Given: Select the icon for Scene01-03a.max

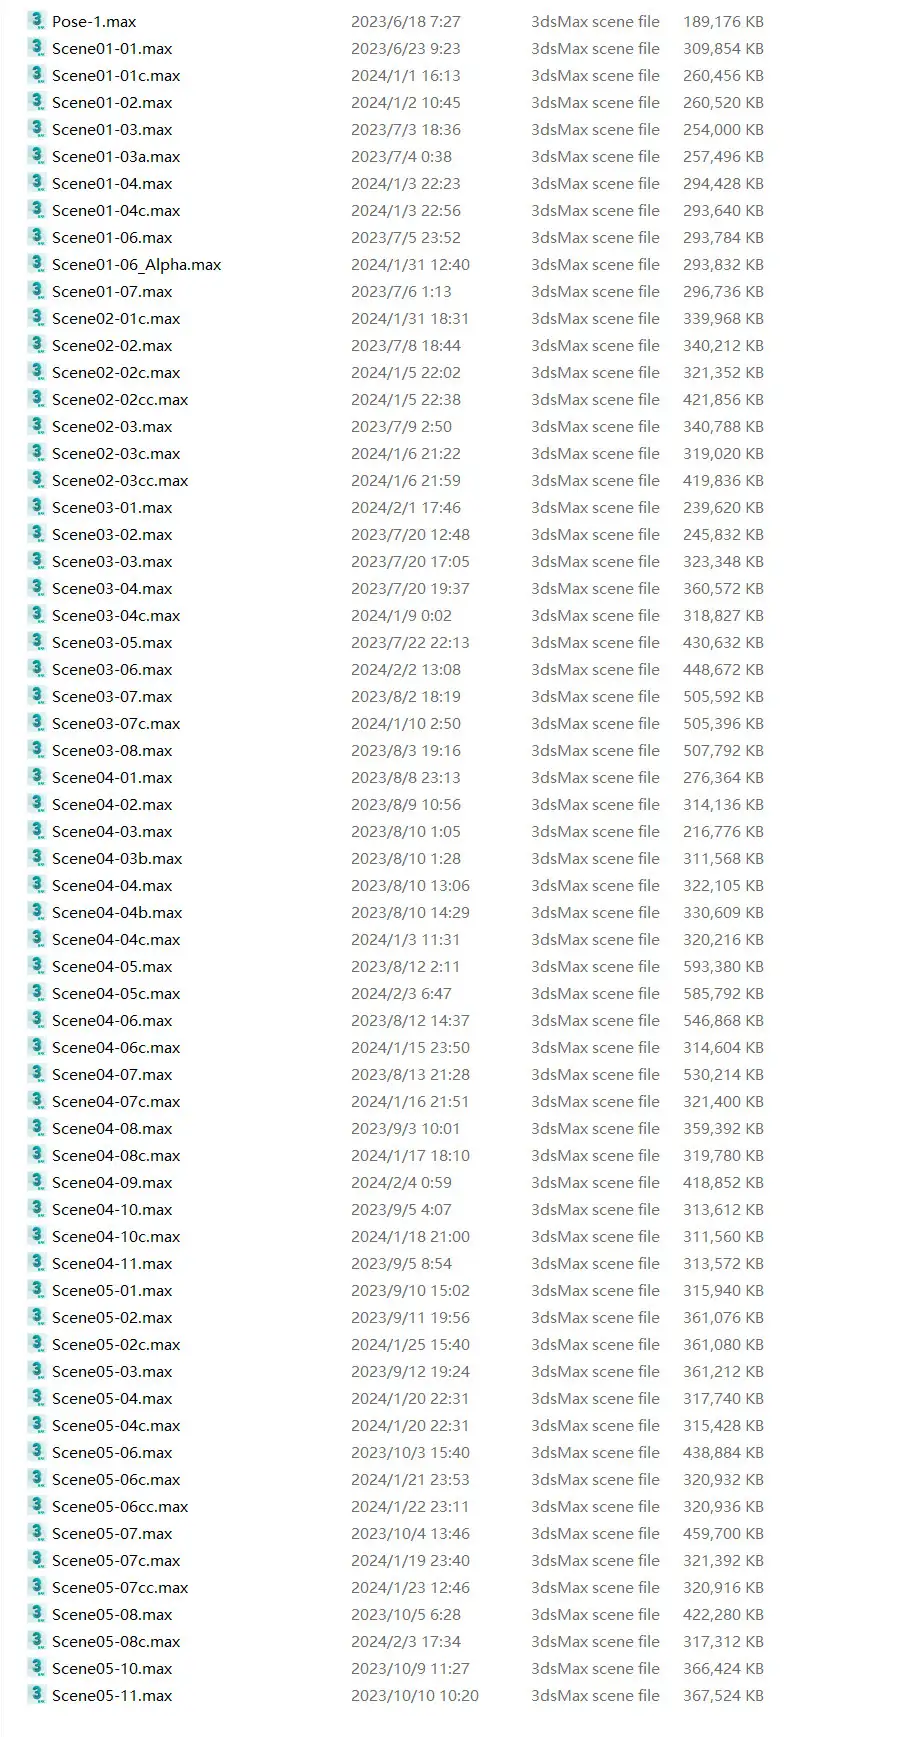Looking at the screenshot, I should [x=37, y=156].
